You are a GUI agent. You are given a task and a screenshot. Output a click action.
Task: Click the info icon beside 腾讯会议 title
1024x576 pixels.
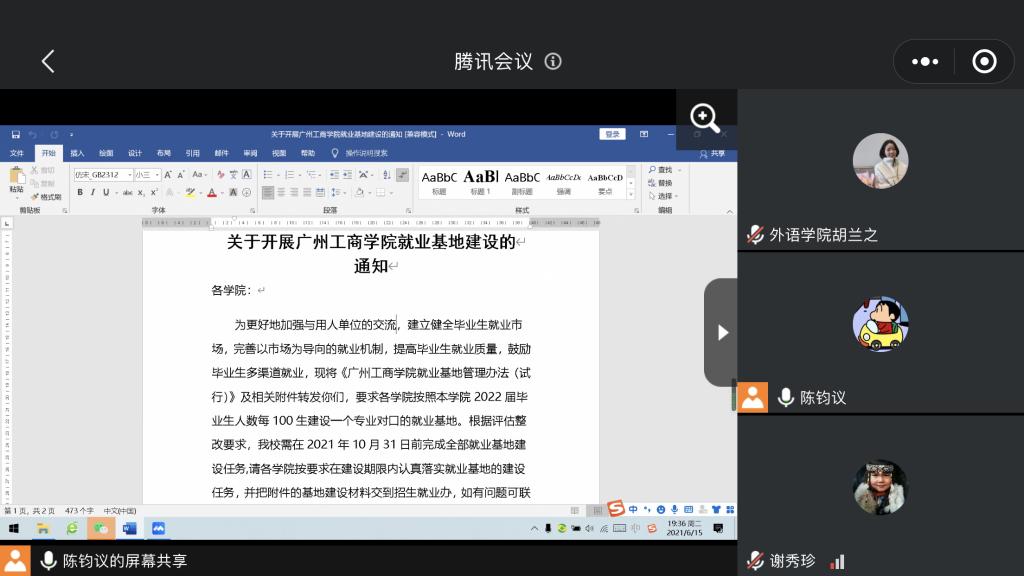(x=553, y=62)
